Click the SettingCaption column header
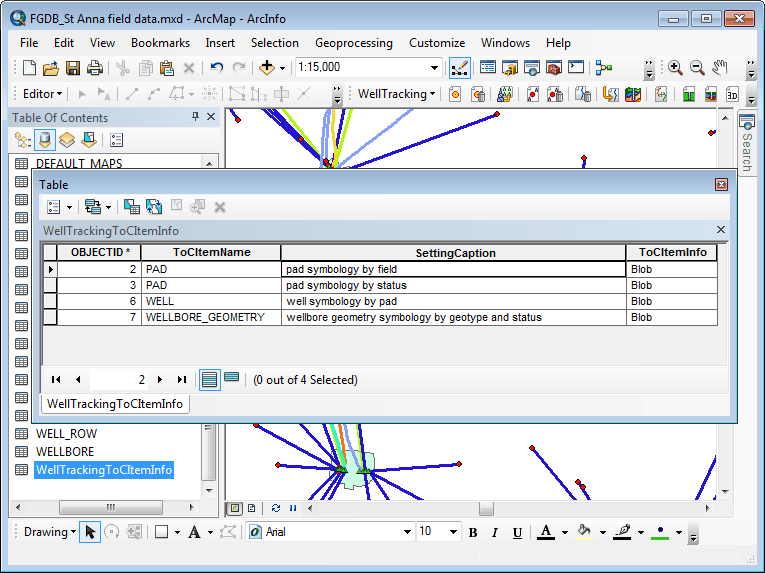This screenshot has height=573, width=765. [454, 253]
